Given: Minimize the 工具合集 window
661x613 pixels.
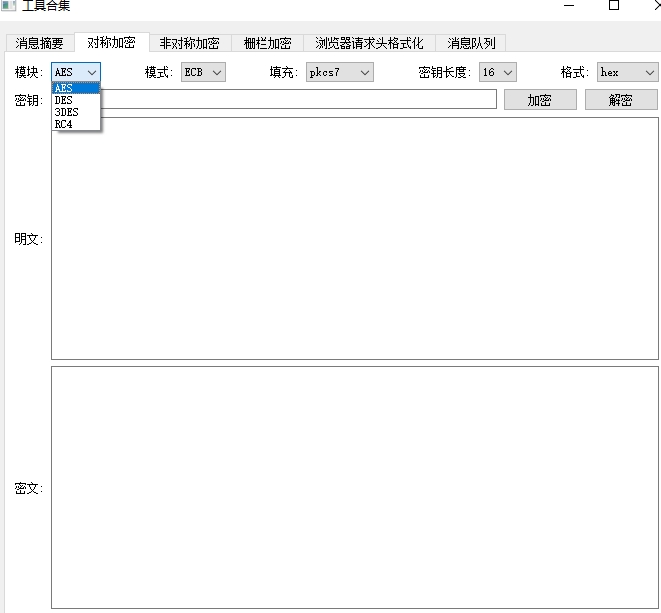Looking at the screenshot, I should [x=569, y=5].
